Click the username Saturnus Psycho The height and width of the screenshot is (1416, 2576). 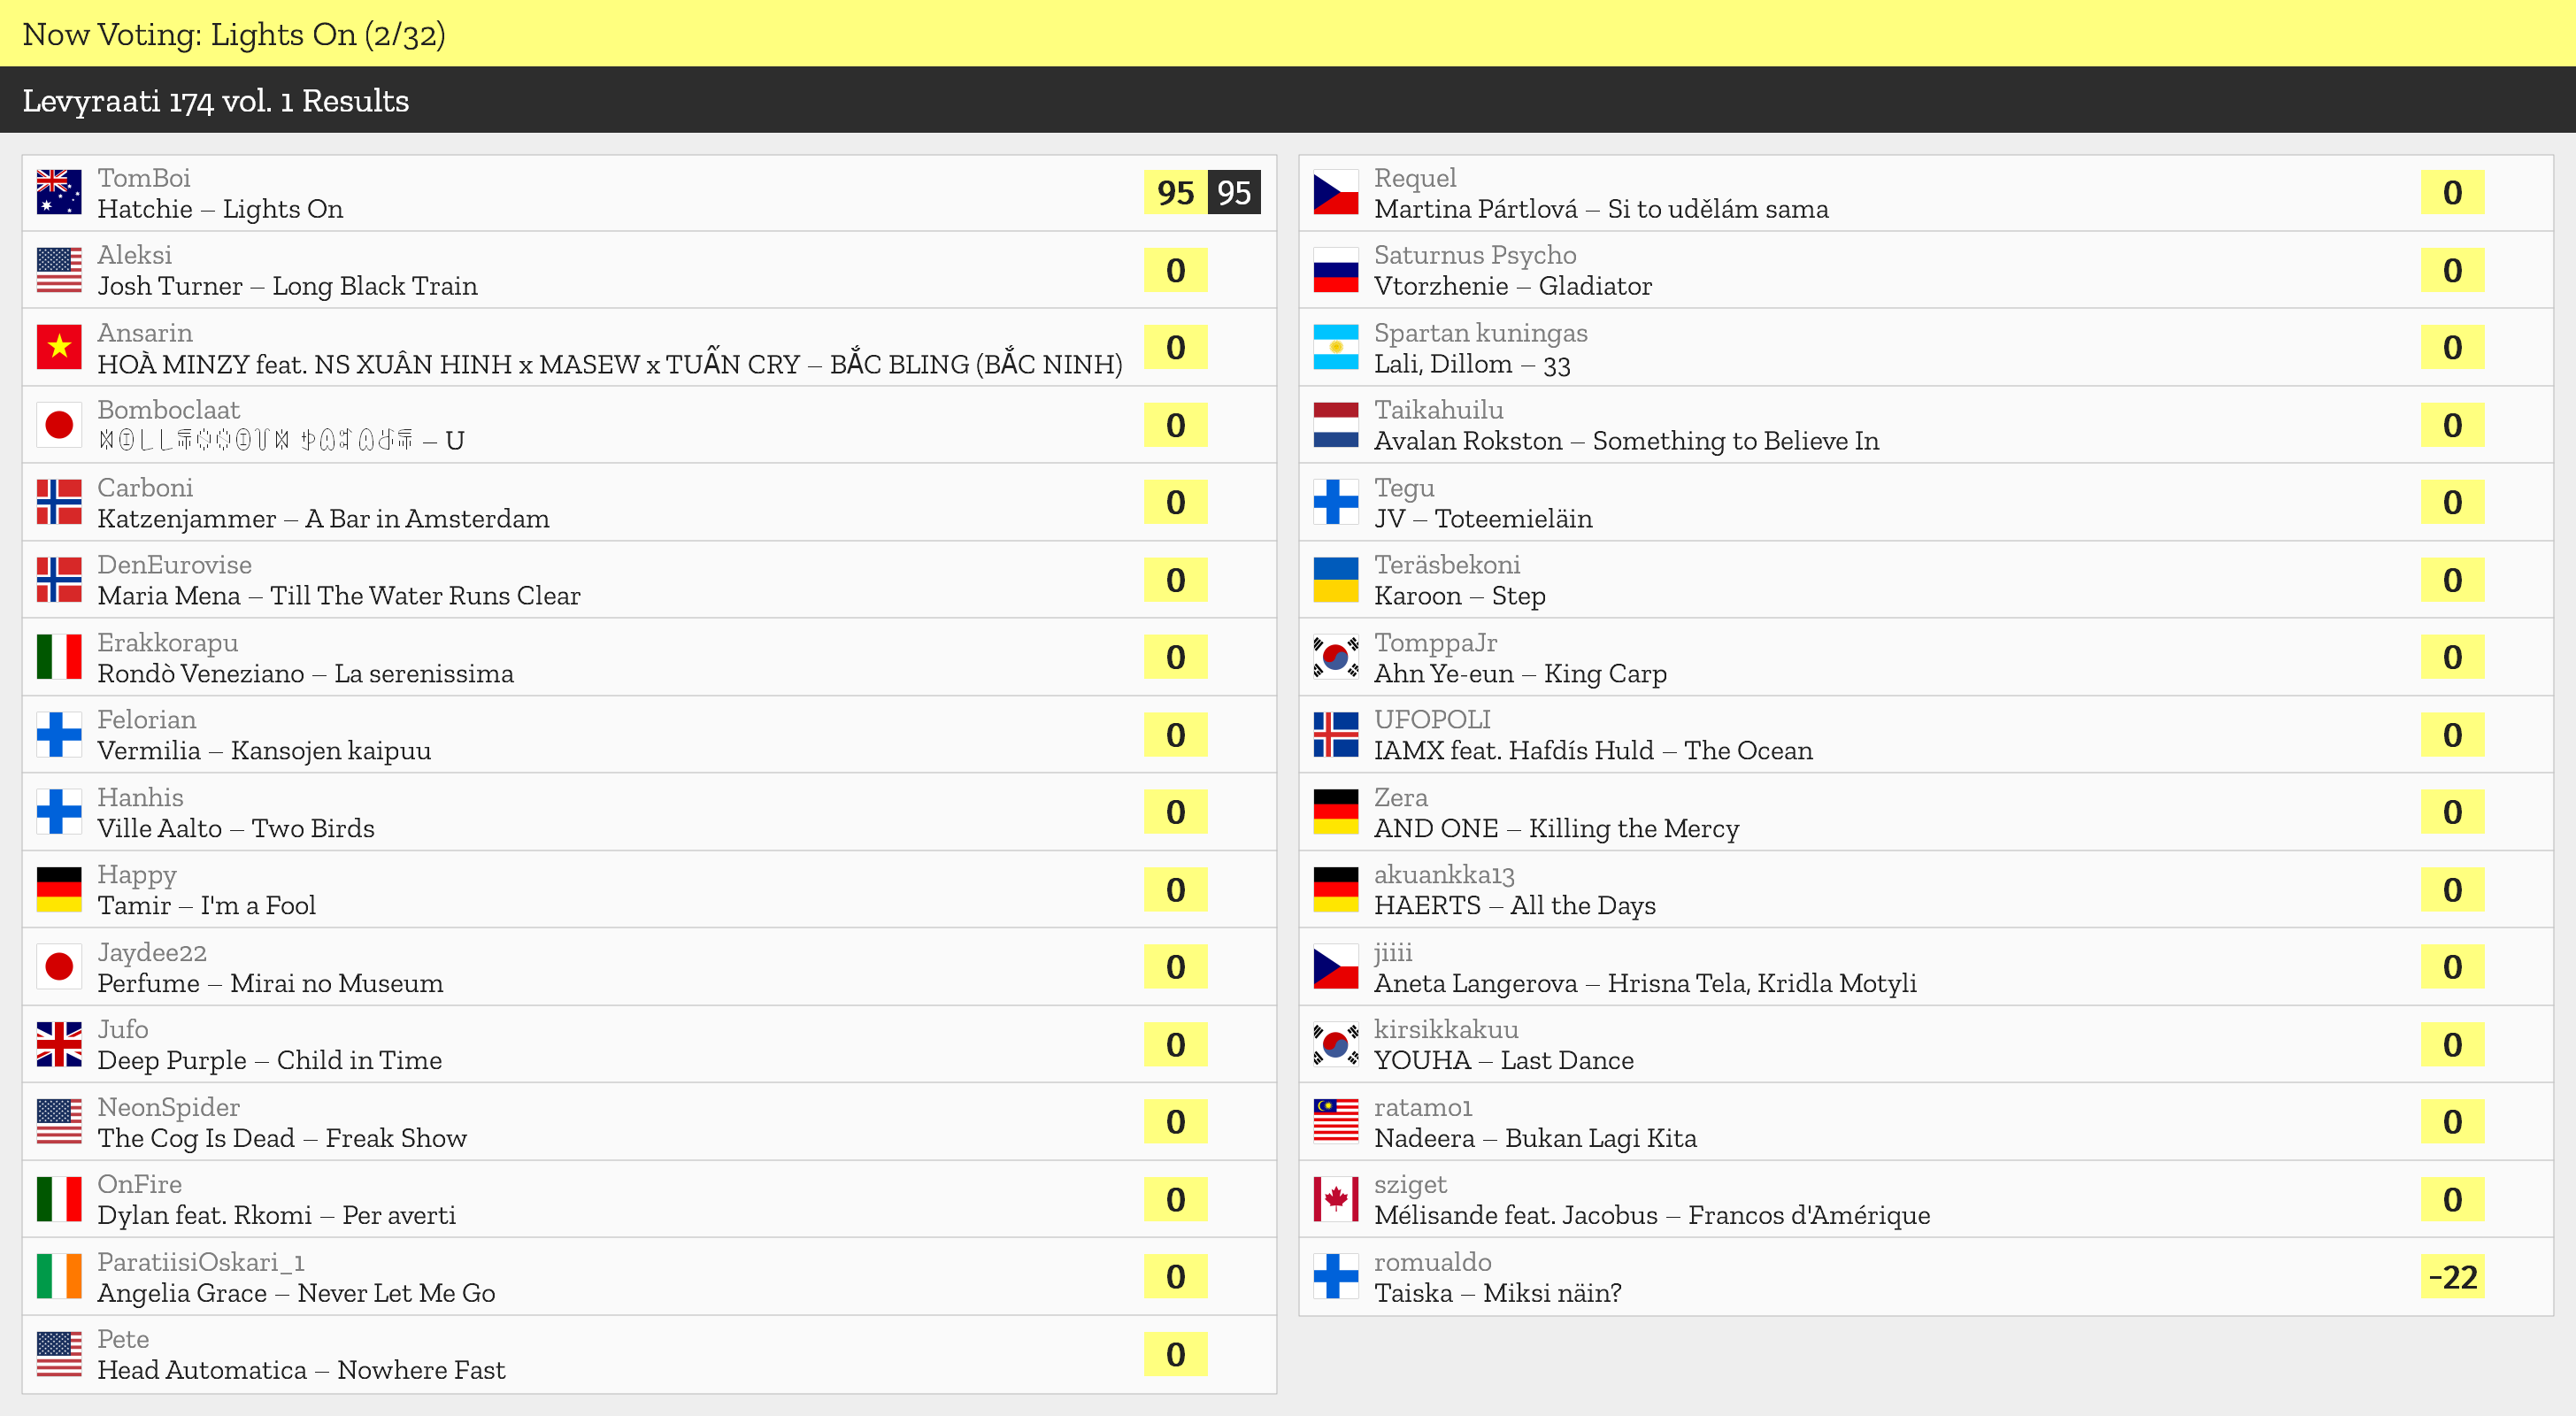[x=1474, y=255]
